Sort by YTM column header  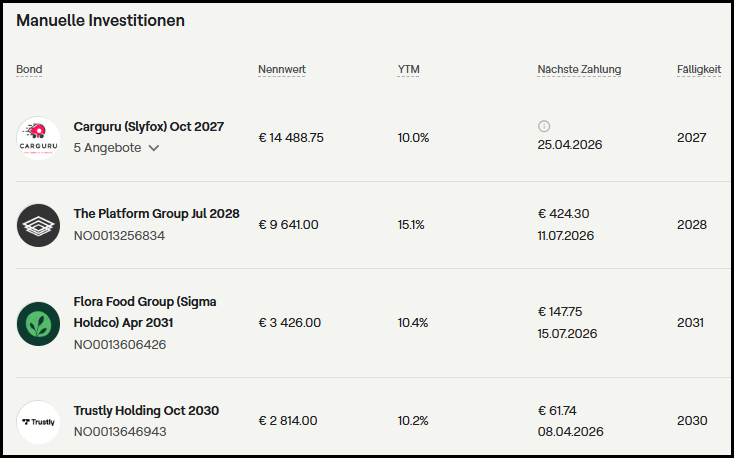pyautogui.click(x=408, y=69)
